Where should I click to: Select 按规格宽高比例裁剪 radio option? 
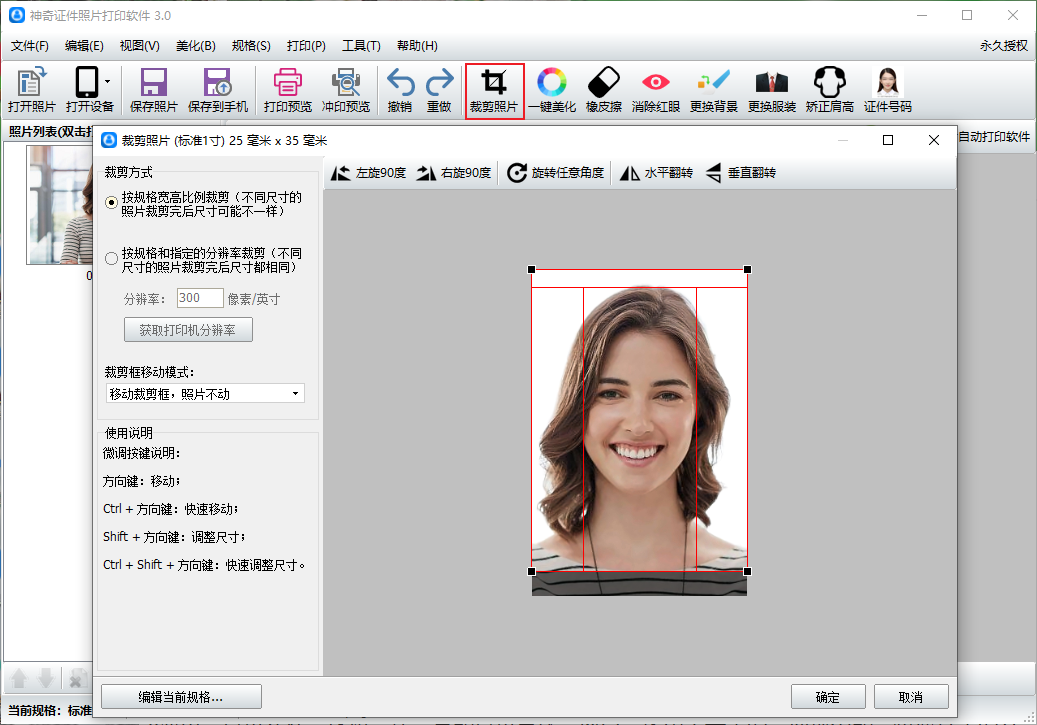[112, 202]
